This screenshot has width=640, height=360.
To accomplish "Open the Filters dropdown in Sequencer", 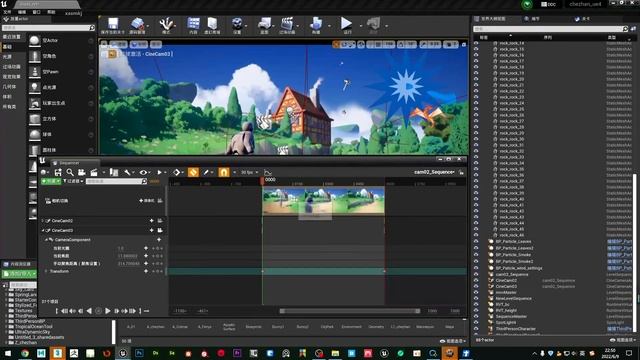I will (73, 181).
